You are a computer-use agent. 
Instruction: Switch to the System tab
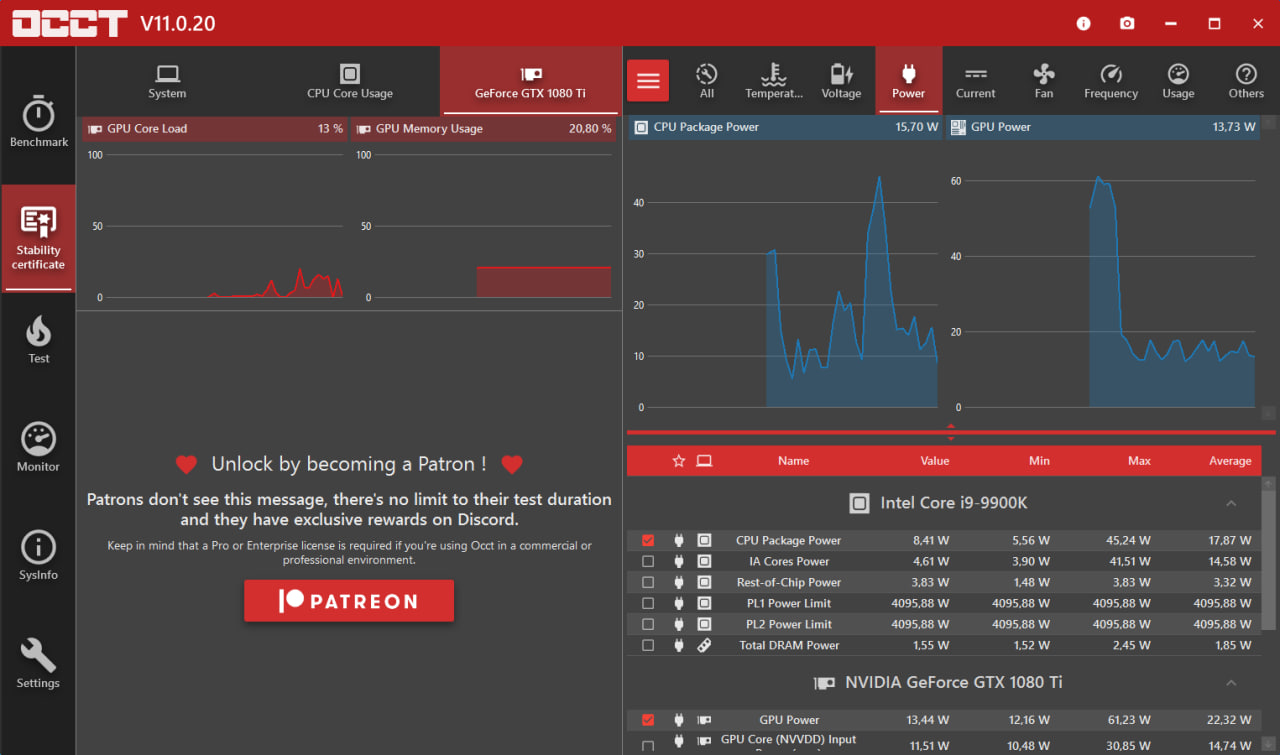pyautogui.click(x=167, y=81)
